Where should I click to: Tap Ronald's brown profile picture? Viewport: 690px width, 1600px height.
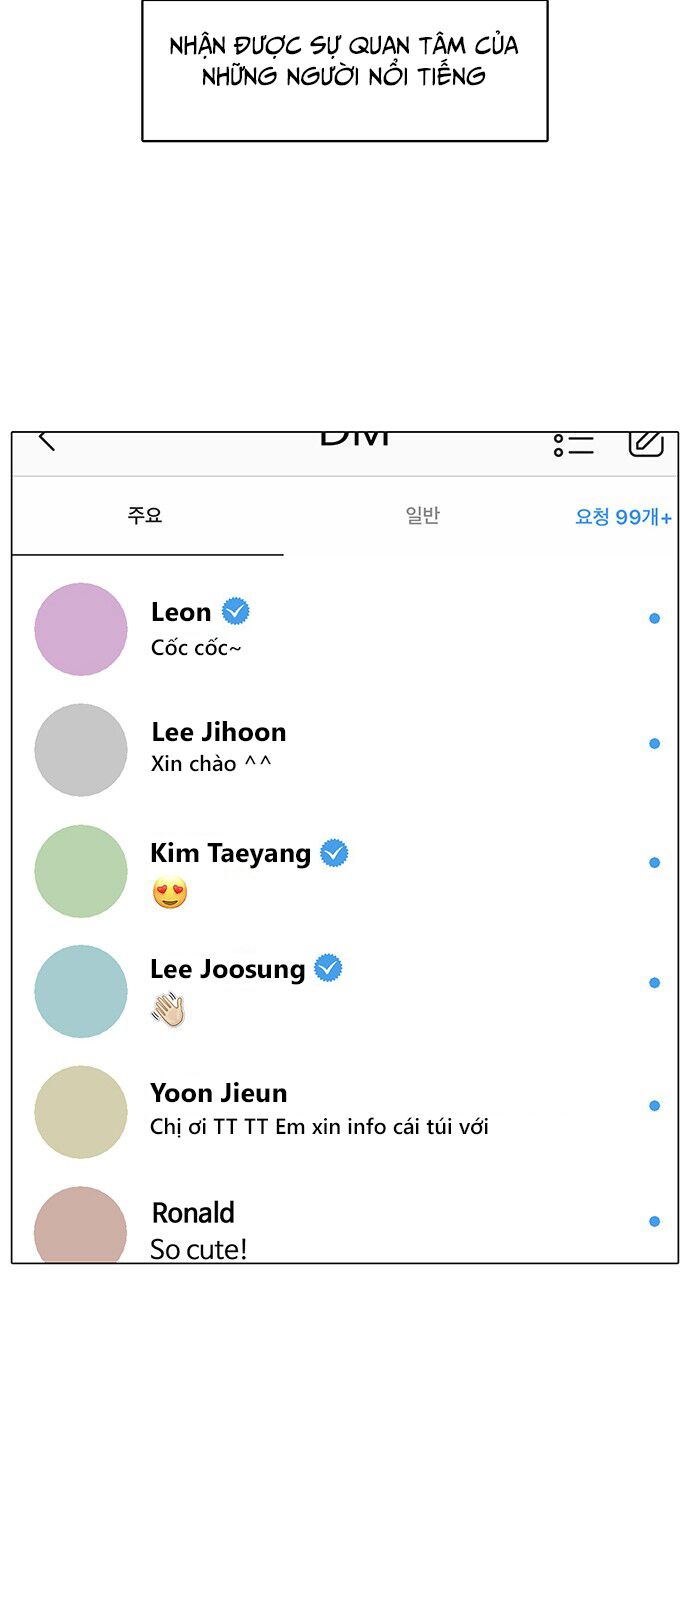[81, 1226]
